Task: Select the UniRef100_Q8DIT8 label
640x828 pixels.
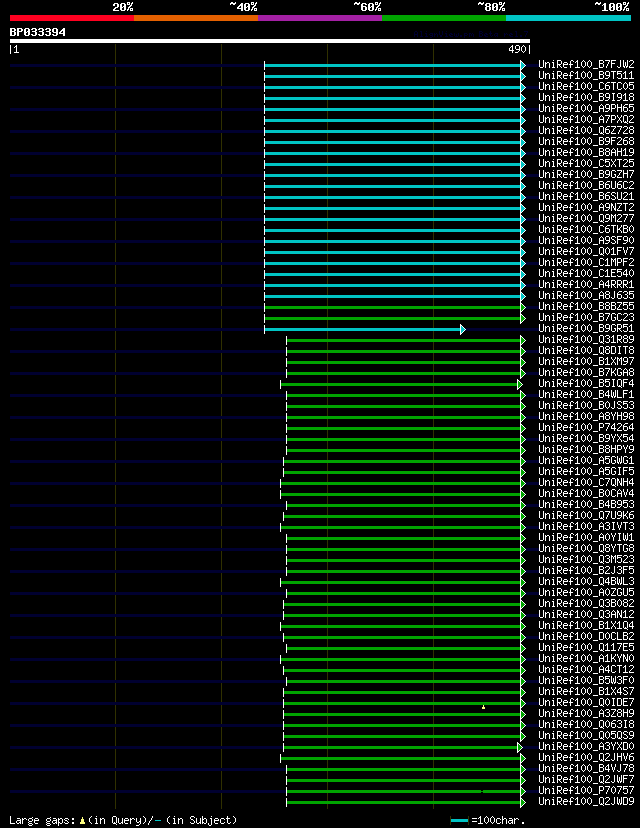Action: pos(586,351)
